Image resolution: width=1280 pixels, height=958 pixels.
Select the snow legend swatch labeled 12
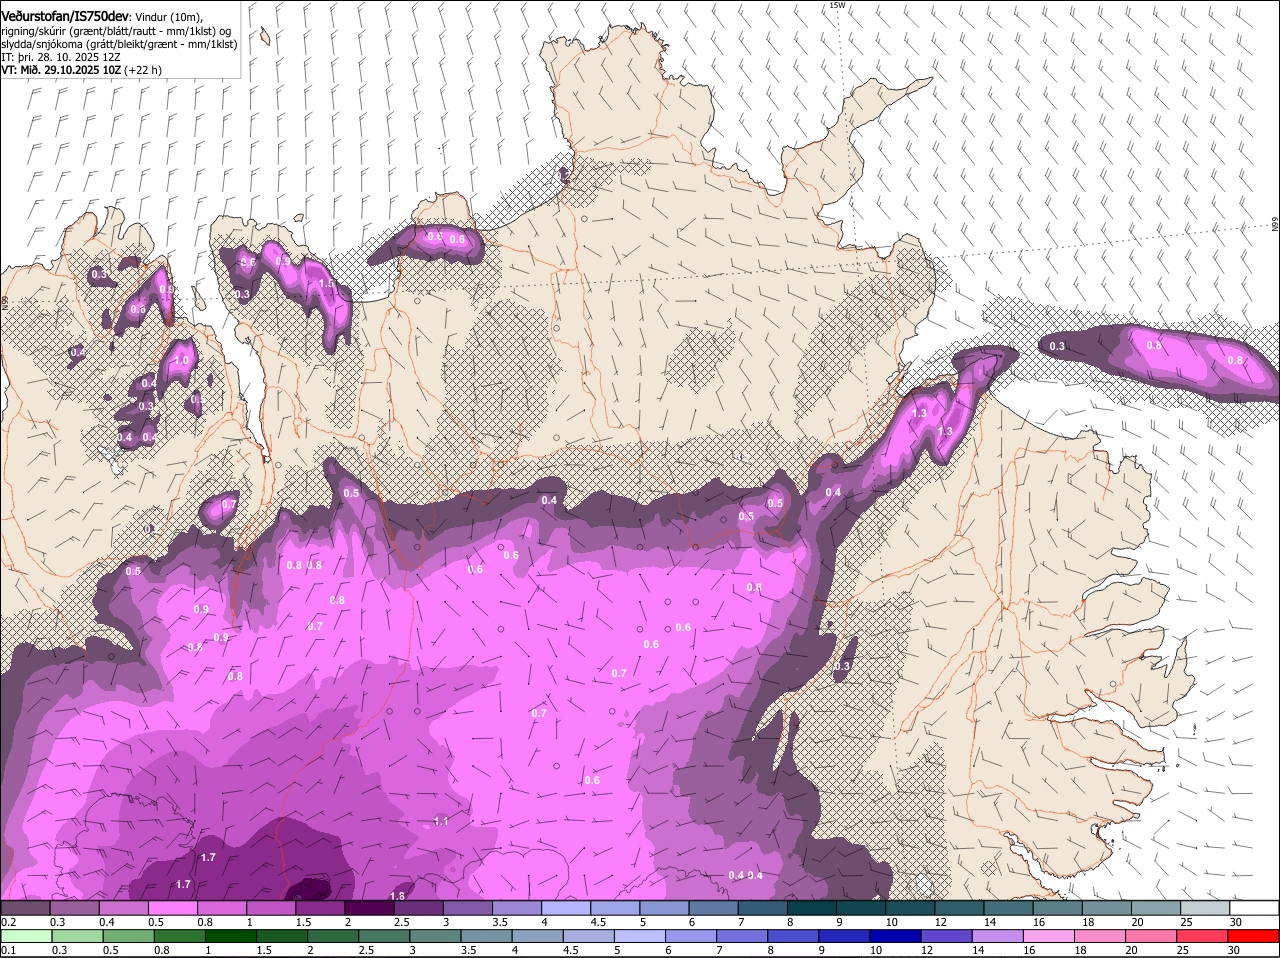click(x=960, y=907)
